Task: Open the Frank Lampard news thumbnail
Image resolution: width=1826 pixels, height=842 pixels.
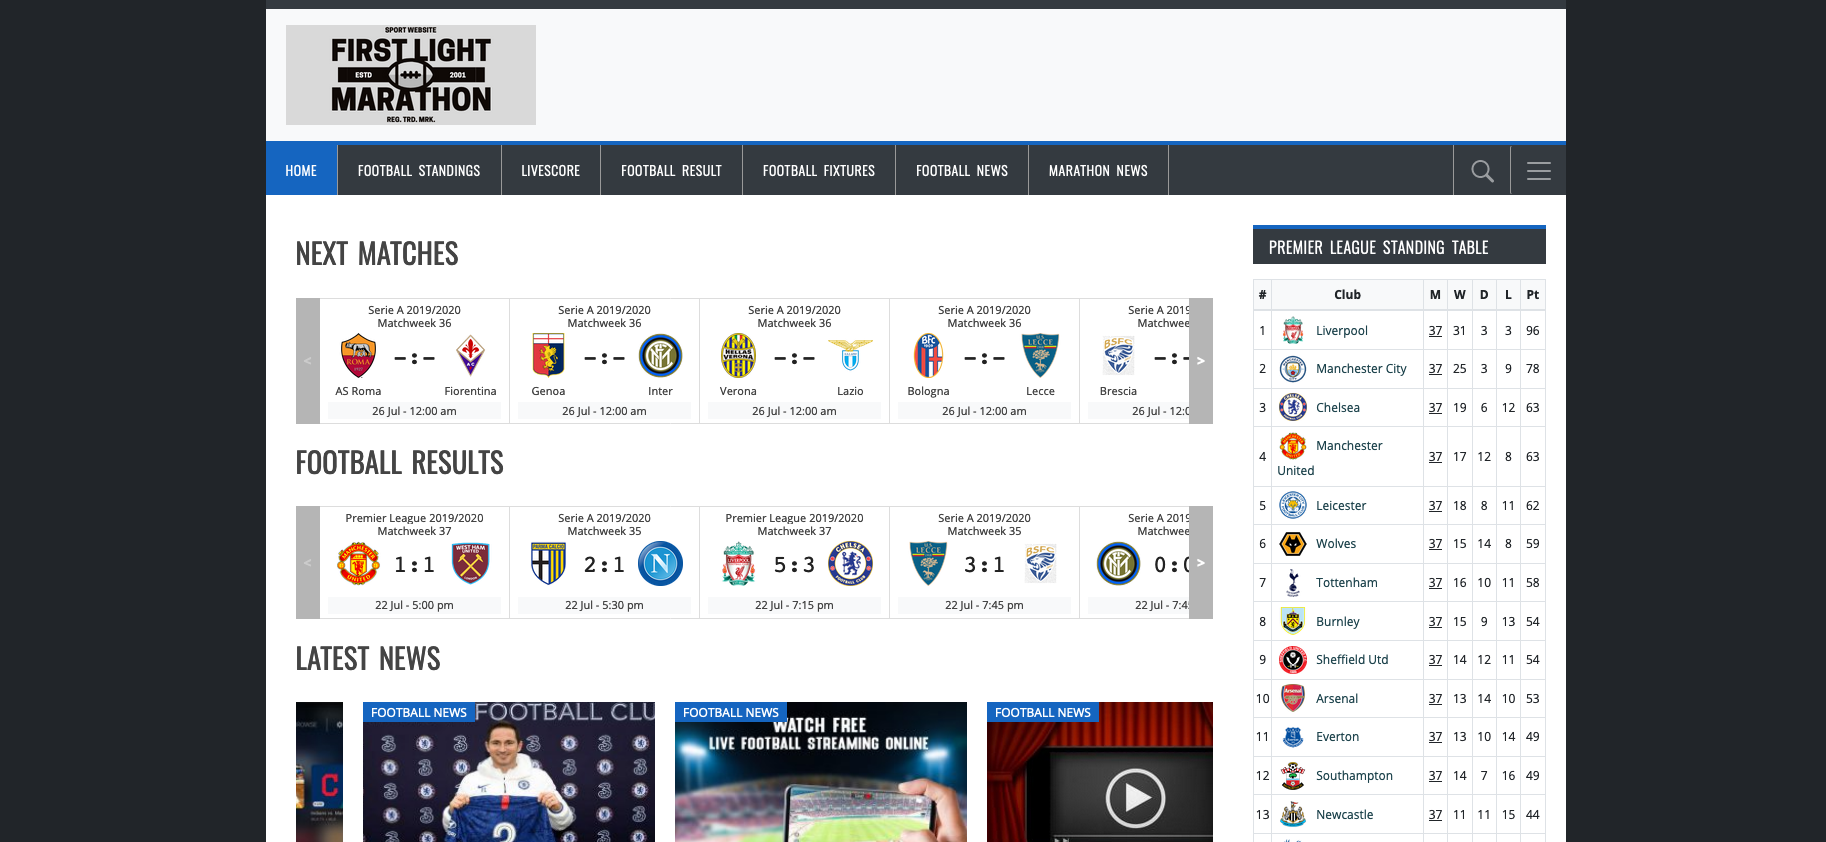Action: pyautogui.click(x=509, y=772)
